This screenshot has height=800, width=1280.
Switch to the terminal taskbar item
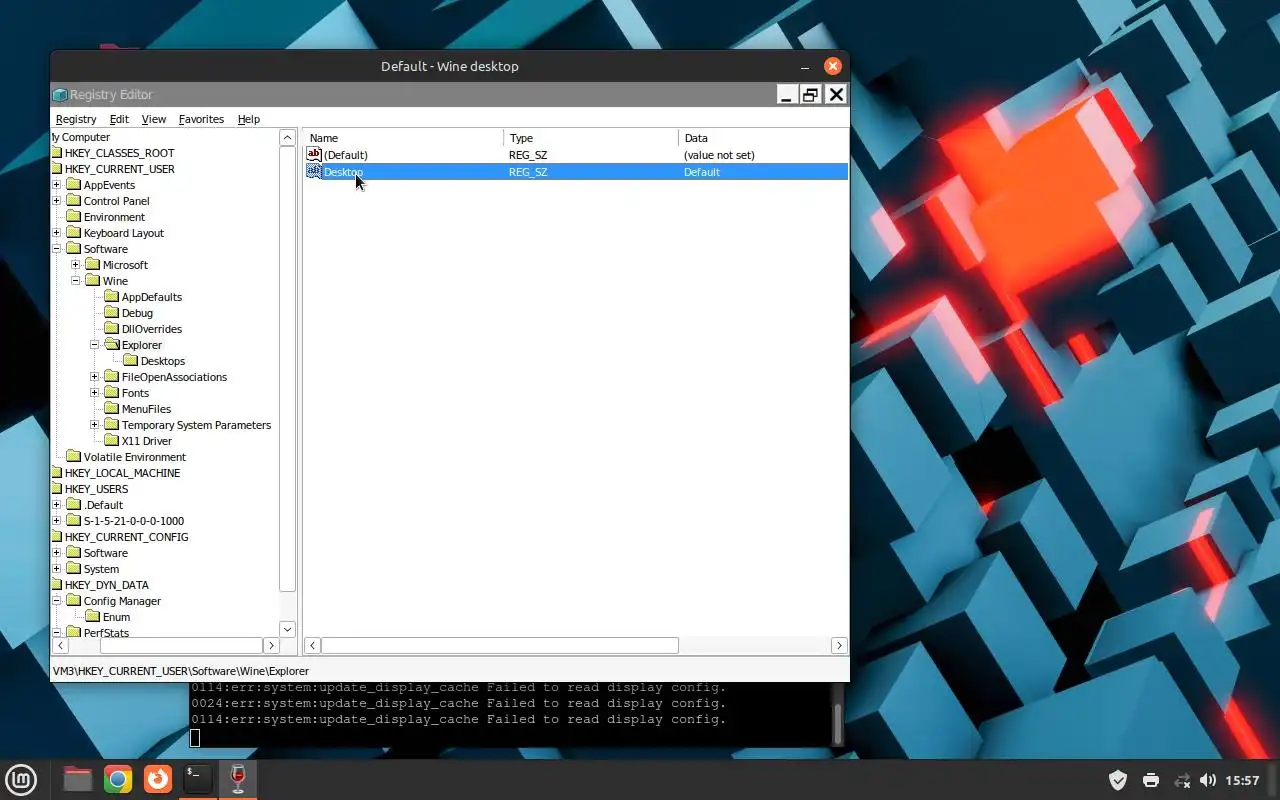pyautogui.click(x=198, y=779)
